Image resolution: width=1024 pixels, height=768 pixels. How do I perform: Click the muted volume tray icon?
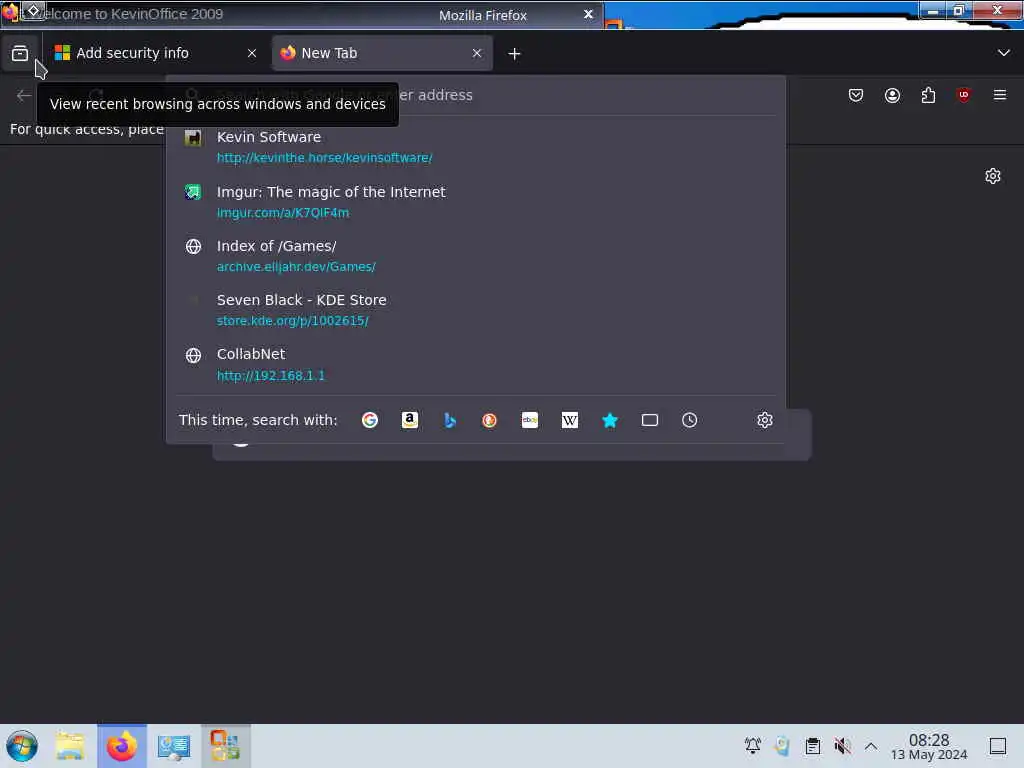[842, 746]
